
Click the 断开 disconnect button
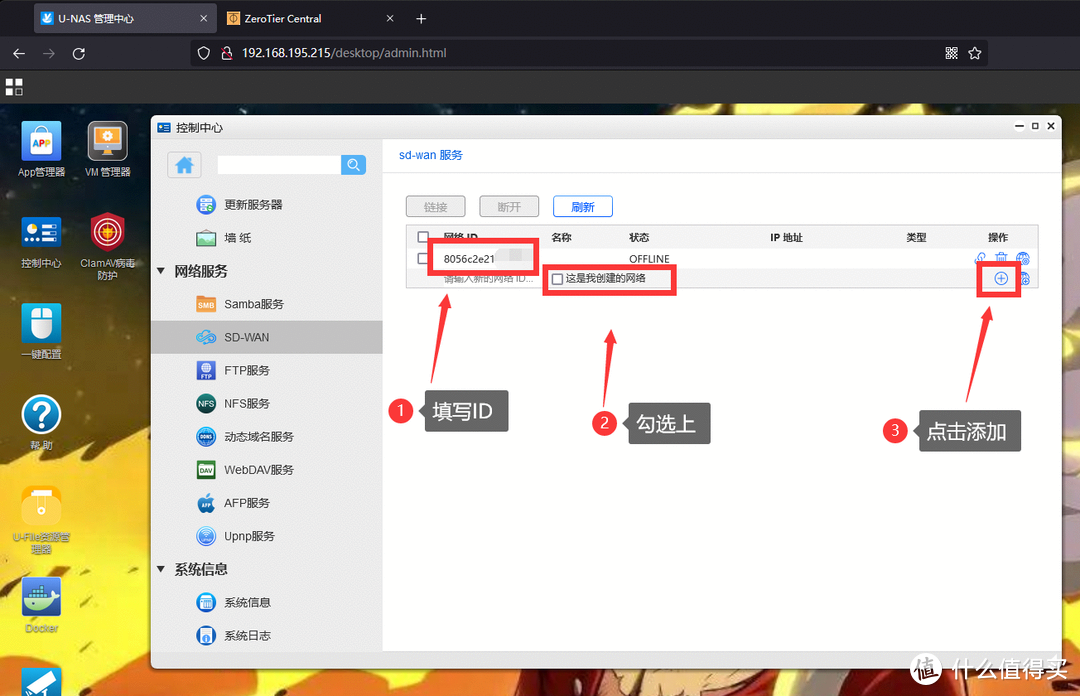(x=509, y=206)
